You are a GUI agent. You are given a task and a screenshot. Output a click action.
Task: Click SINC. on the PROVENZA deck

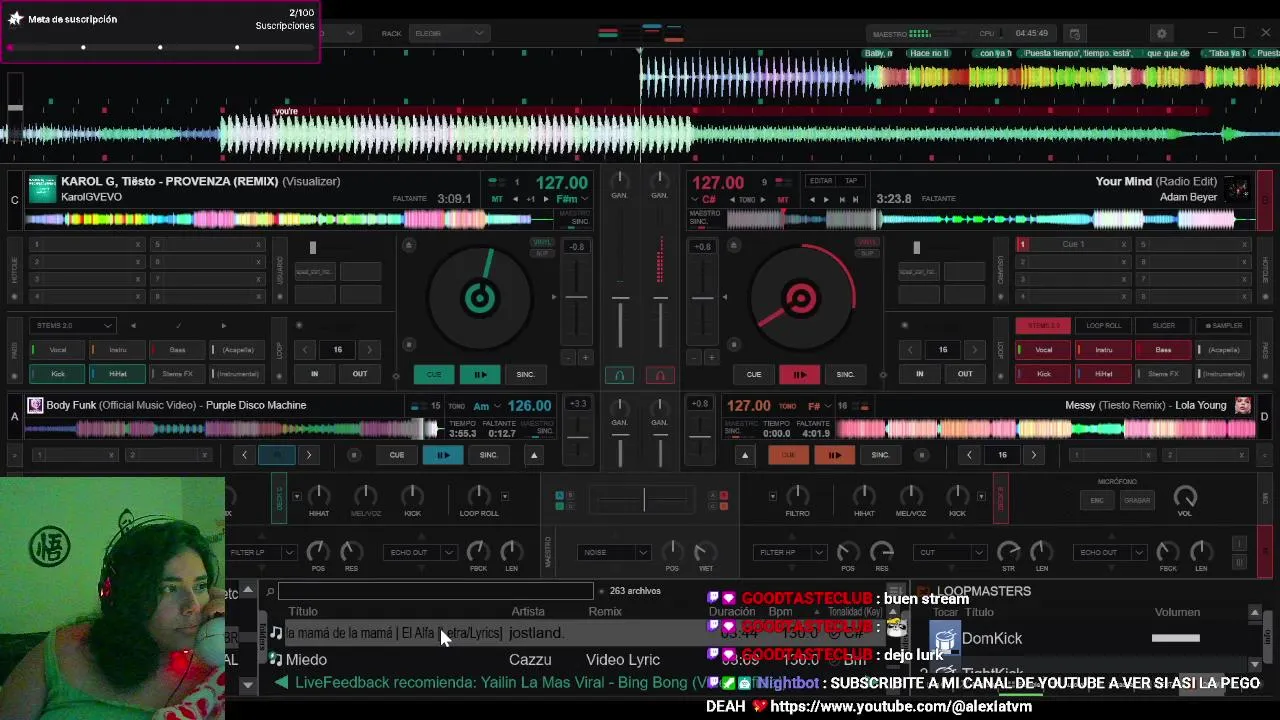coord(526,374)
